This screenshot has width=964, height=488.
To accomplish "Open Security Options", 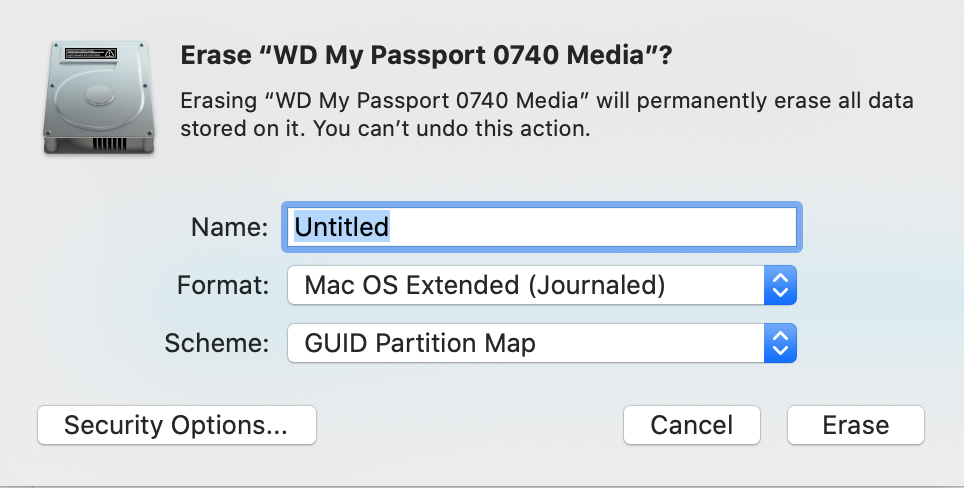I will tap(176, 425).
